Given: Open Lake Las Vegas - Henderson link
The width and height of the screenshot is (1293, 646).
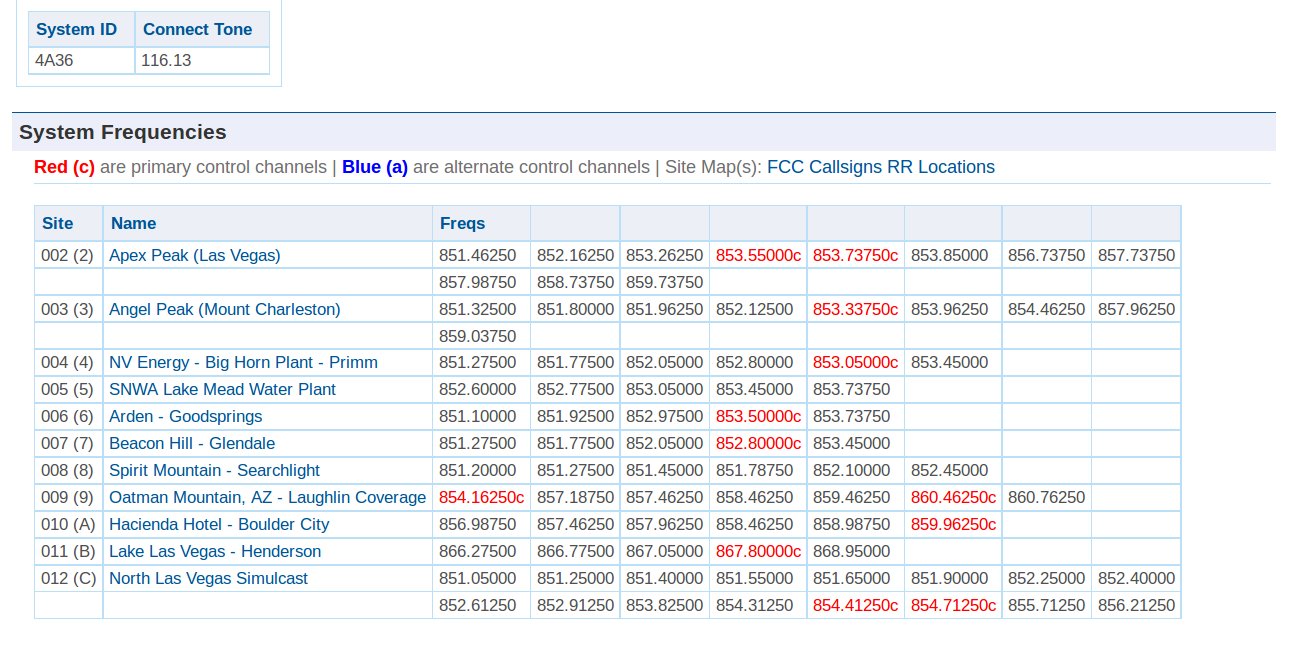Looking at the screenshot, I should (215, 551).
